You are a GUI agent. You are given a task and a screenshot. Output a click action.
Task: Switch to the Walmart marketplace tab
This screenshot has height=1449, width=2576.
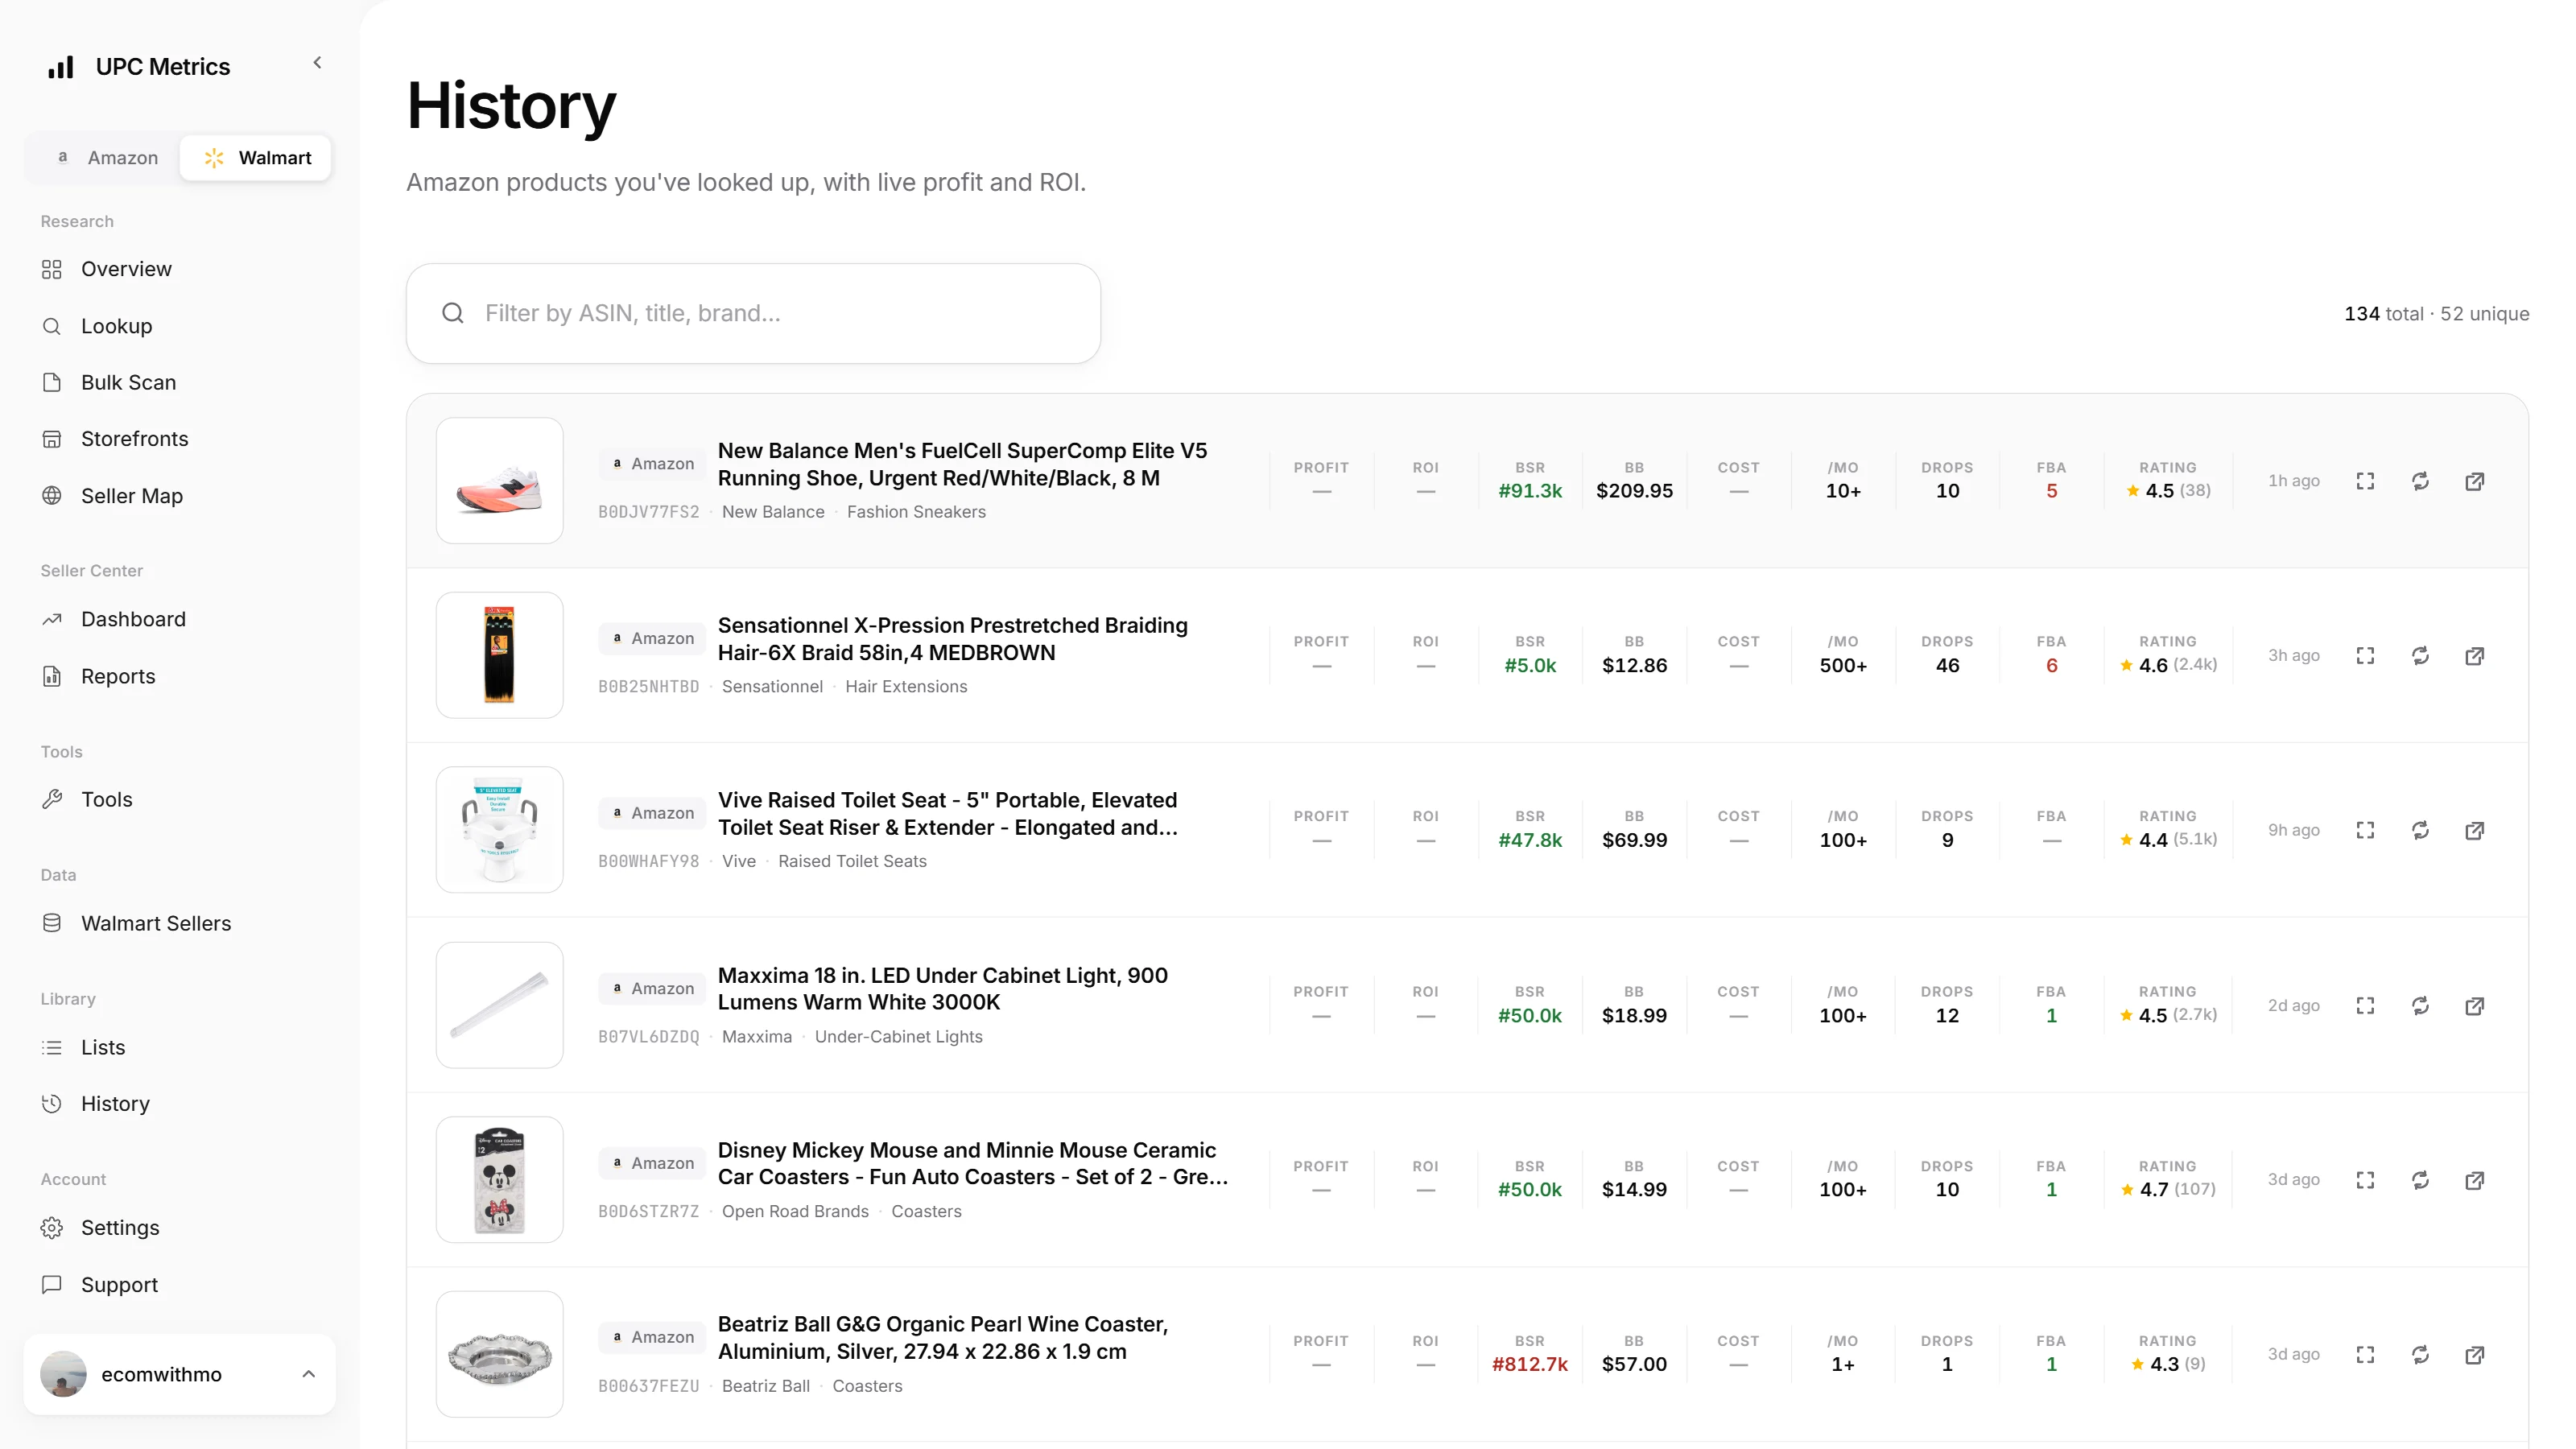256,158
